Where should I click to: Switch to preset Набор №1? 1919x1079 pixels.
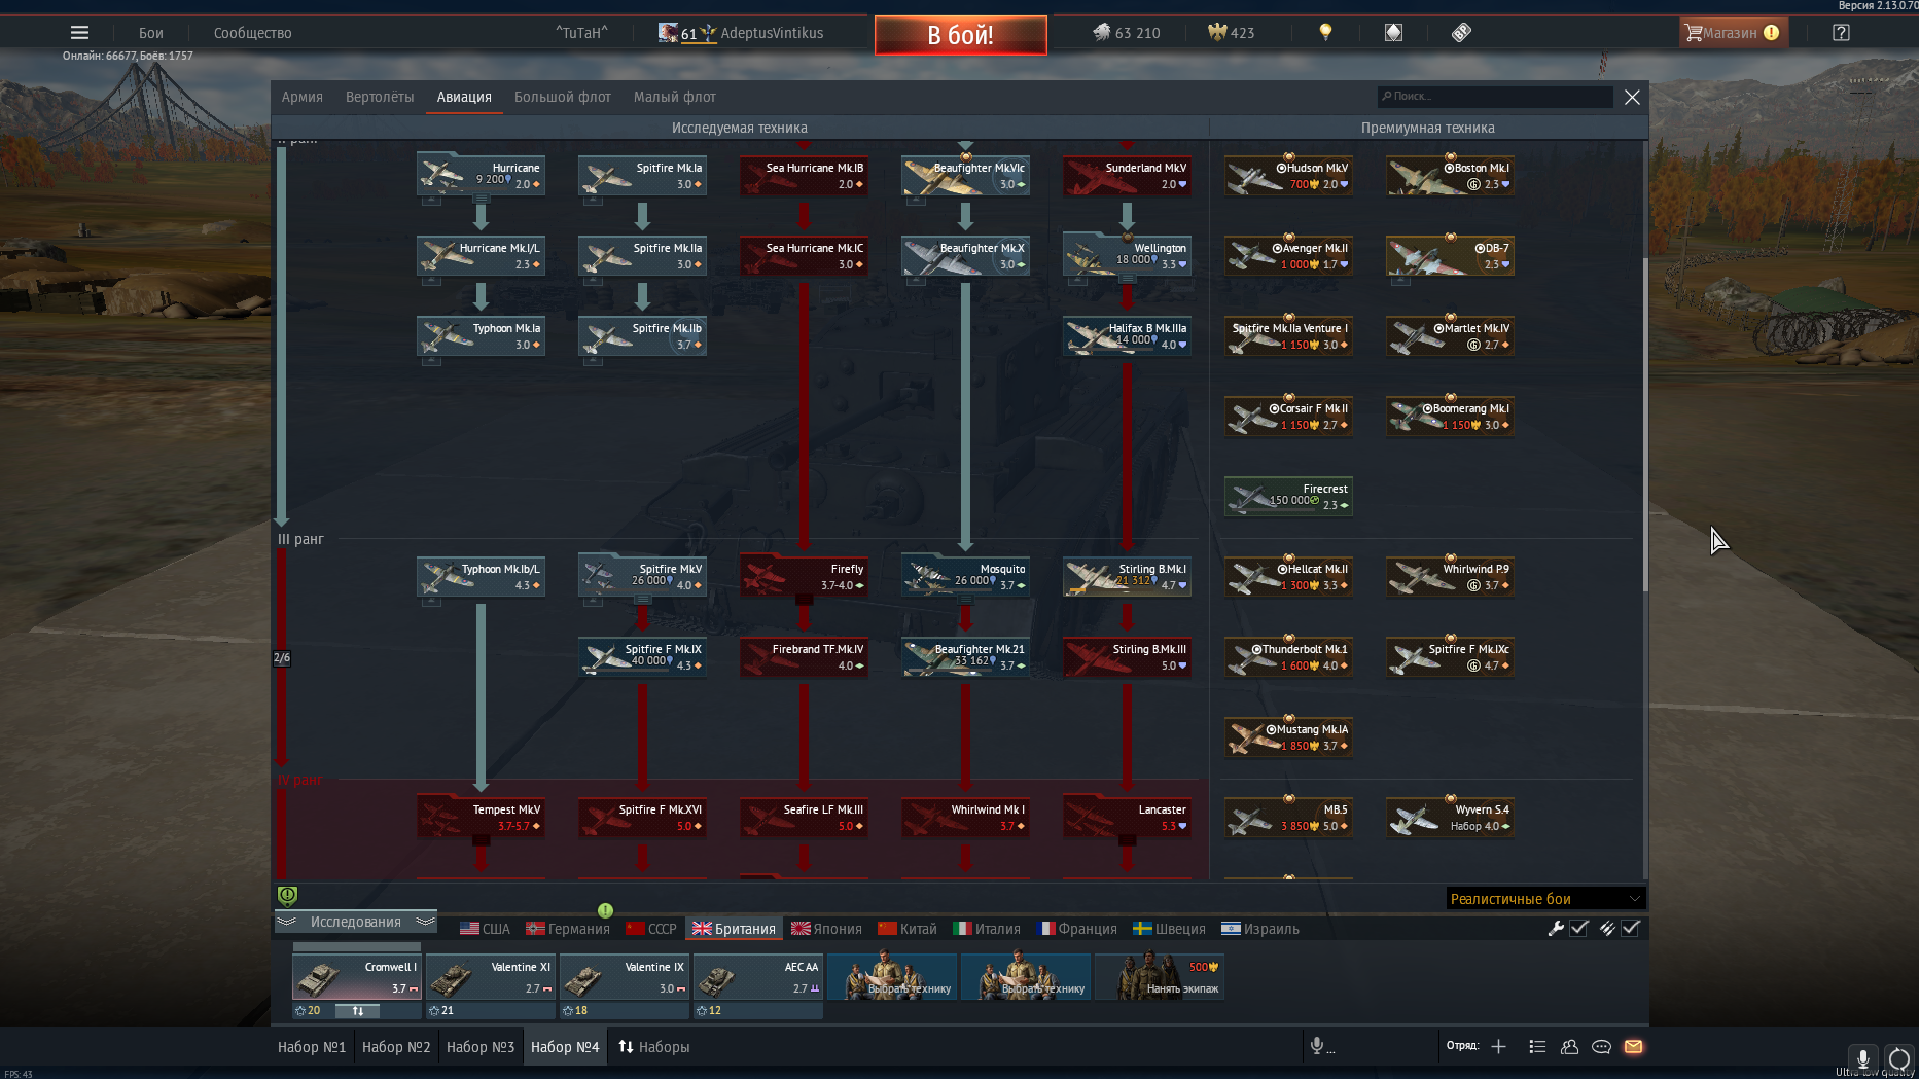tap(312, 1047)
